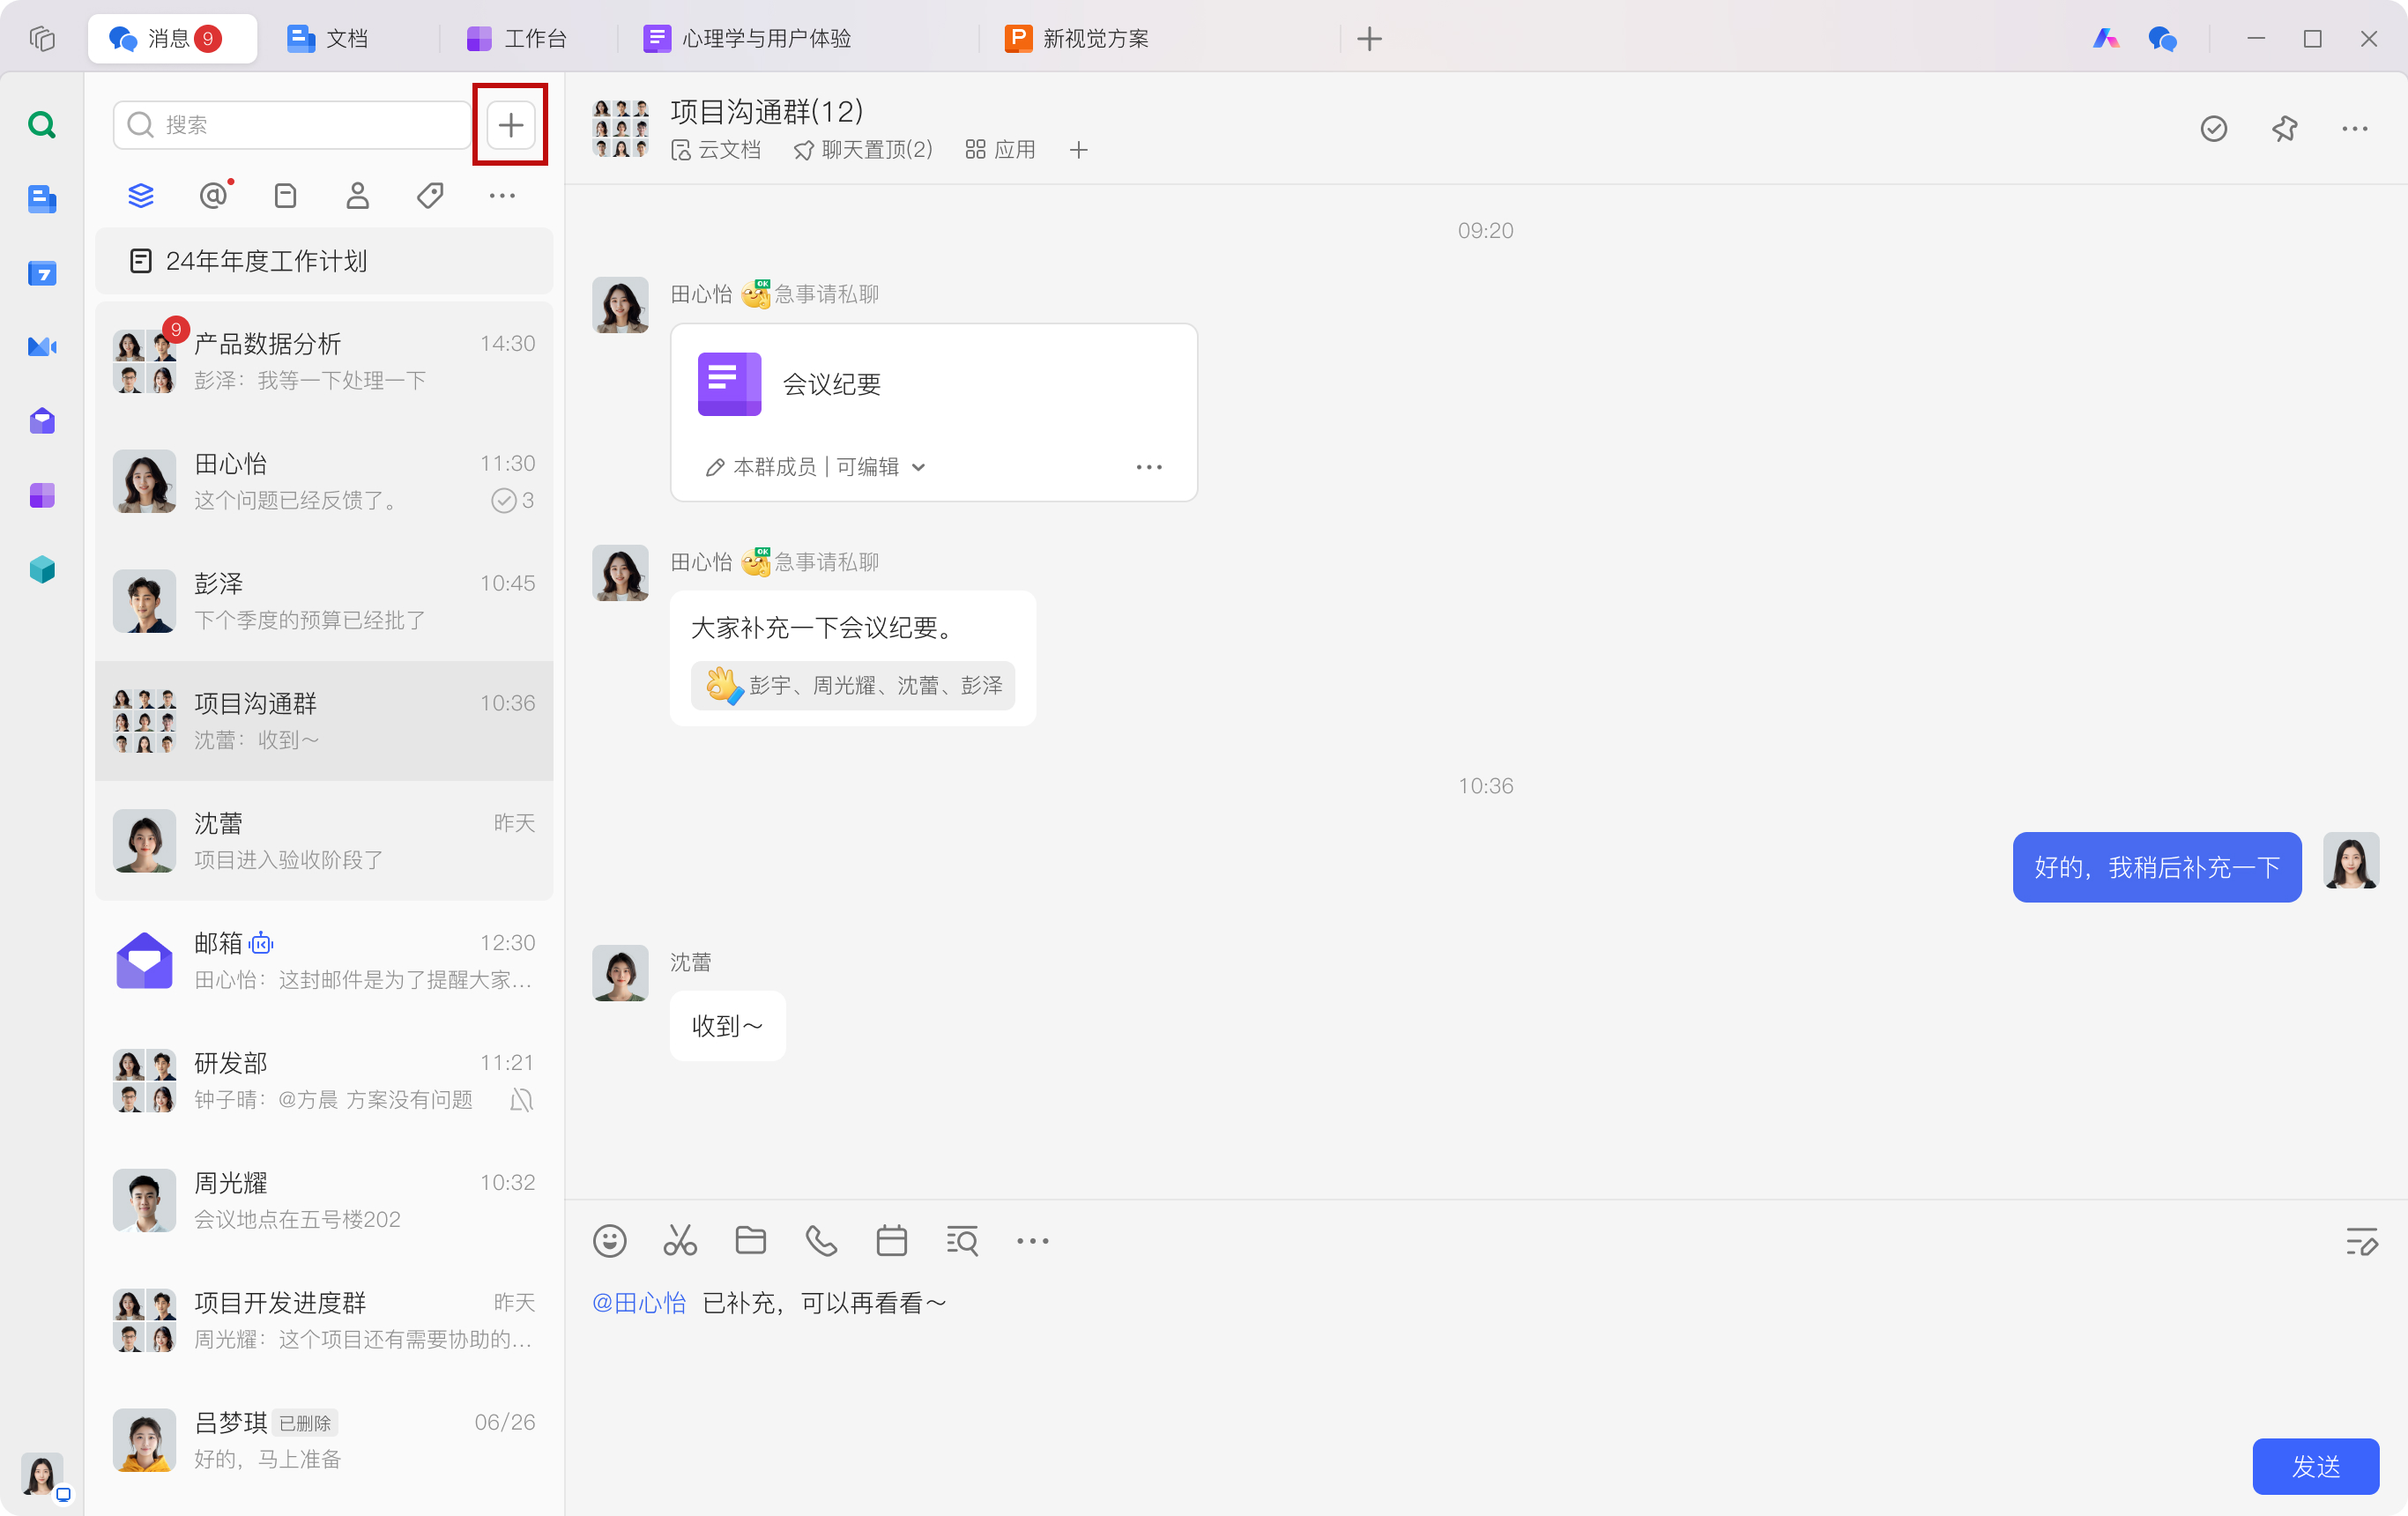The height and width of the screenshot is (1516, 2408).
Task: Toggle the rich-text editor icon
Action: tap(2361, 1241)
